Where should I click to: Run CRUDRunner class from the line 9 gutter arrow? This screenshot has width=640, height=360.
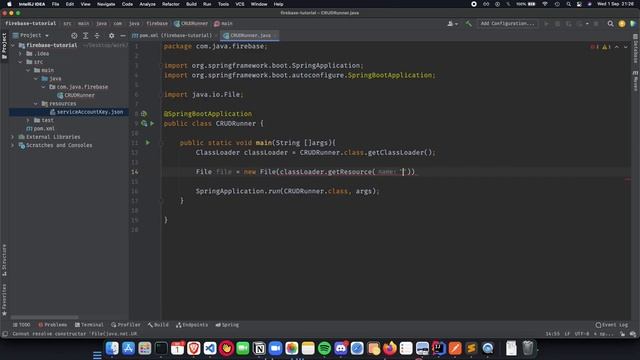click(x=152, y=123)
